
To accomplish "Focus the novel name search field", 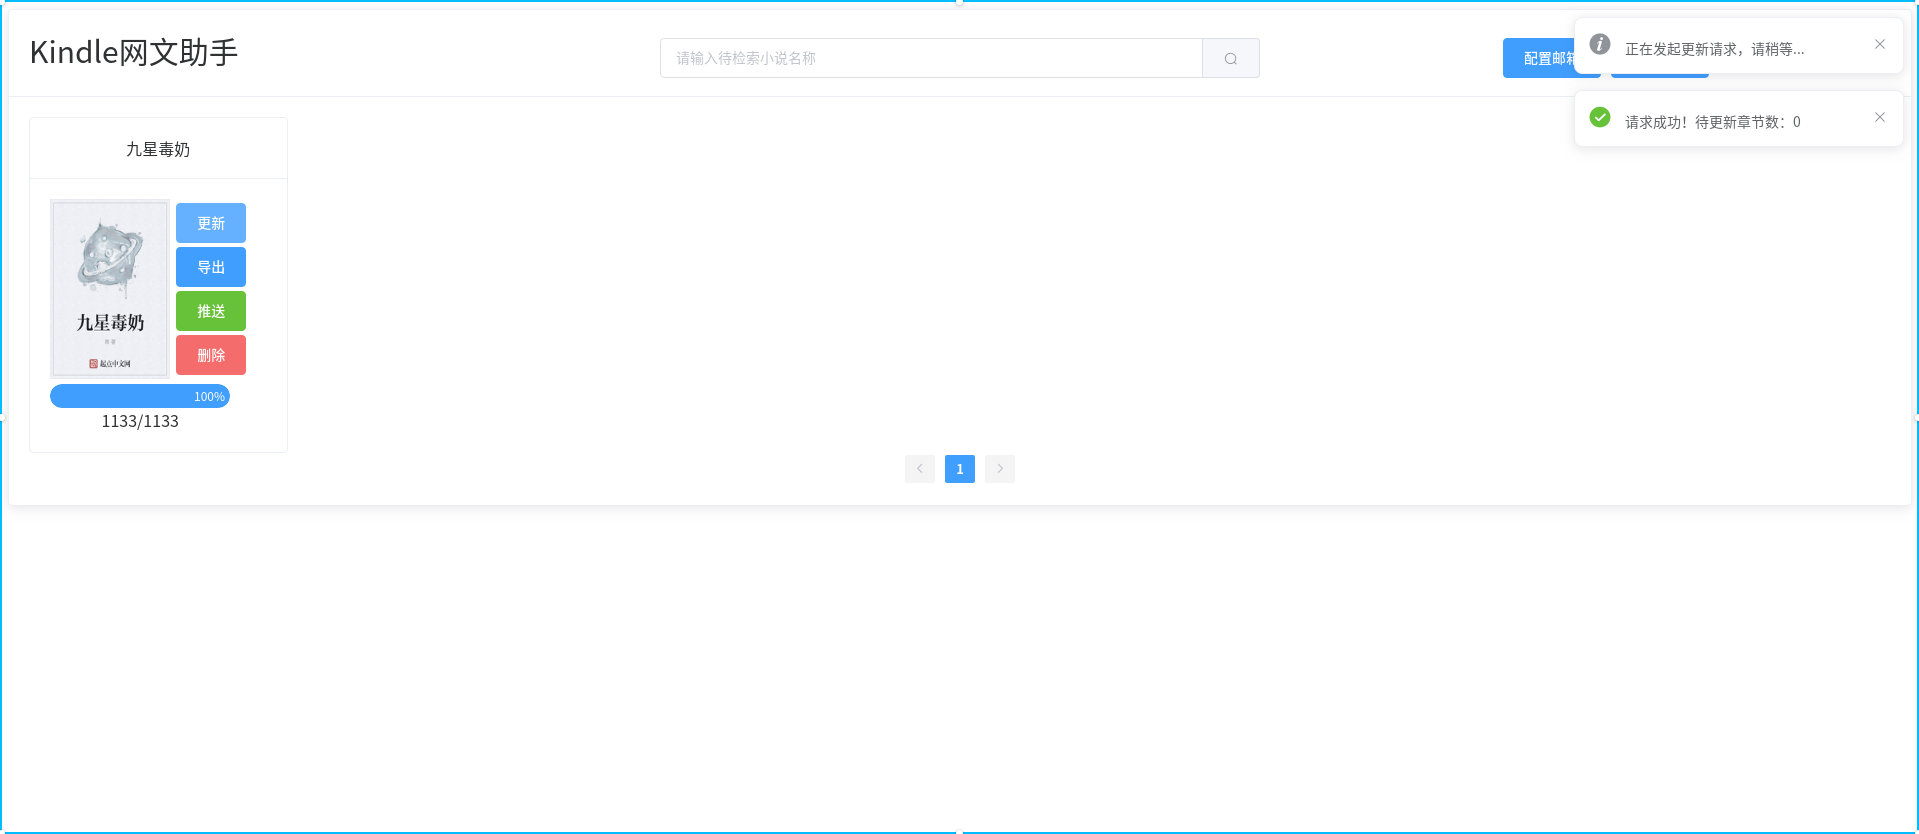I will click(x=931, y=58).
